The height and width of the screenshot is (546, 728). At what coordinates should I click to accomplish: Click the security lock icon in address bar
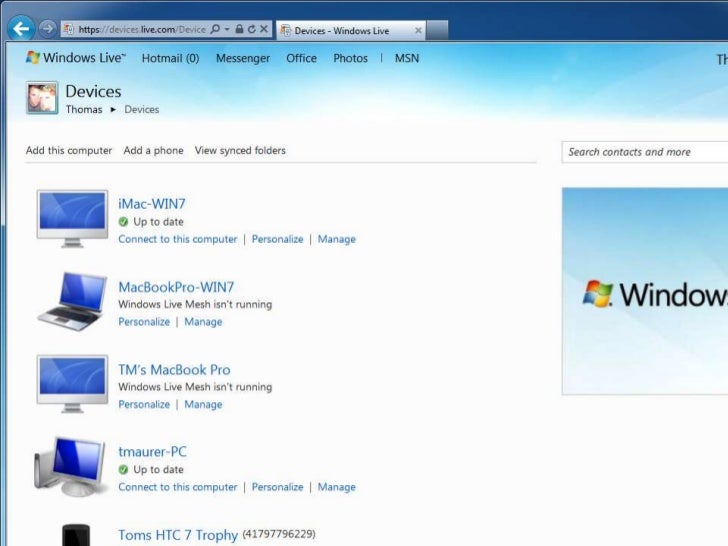239,29
